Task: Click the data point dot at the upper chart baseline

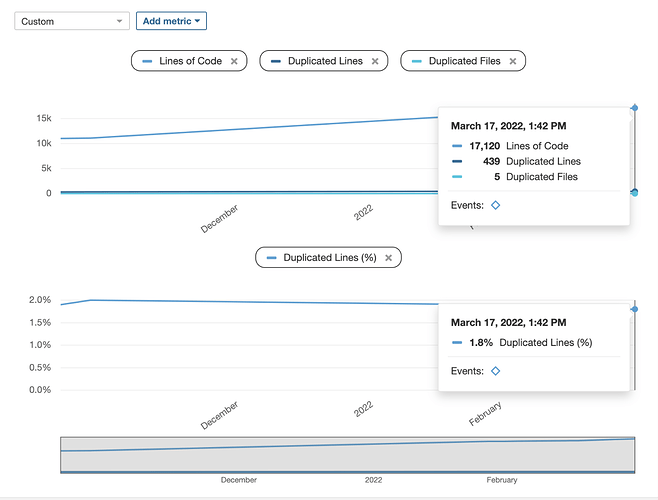Action: [x=634, y=192]
